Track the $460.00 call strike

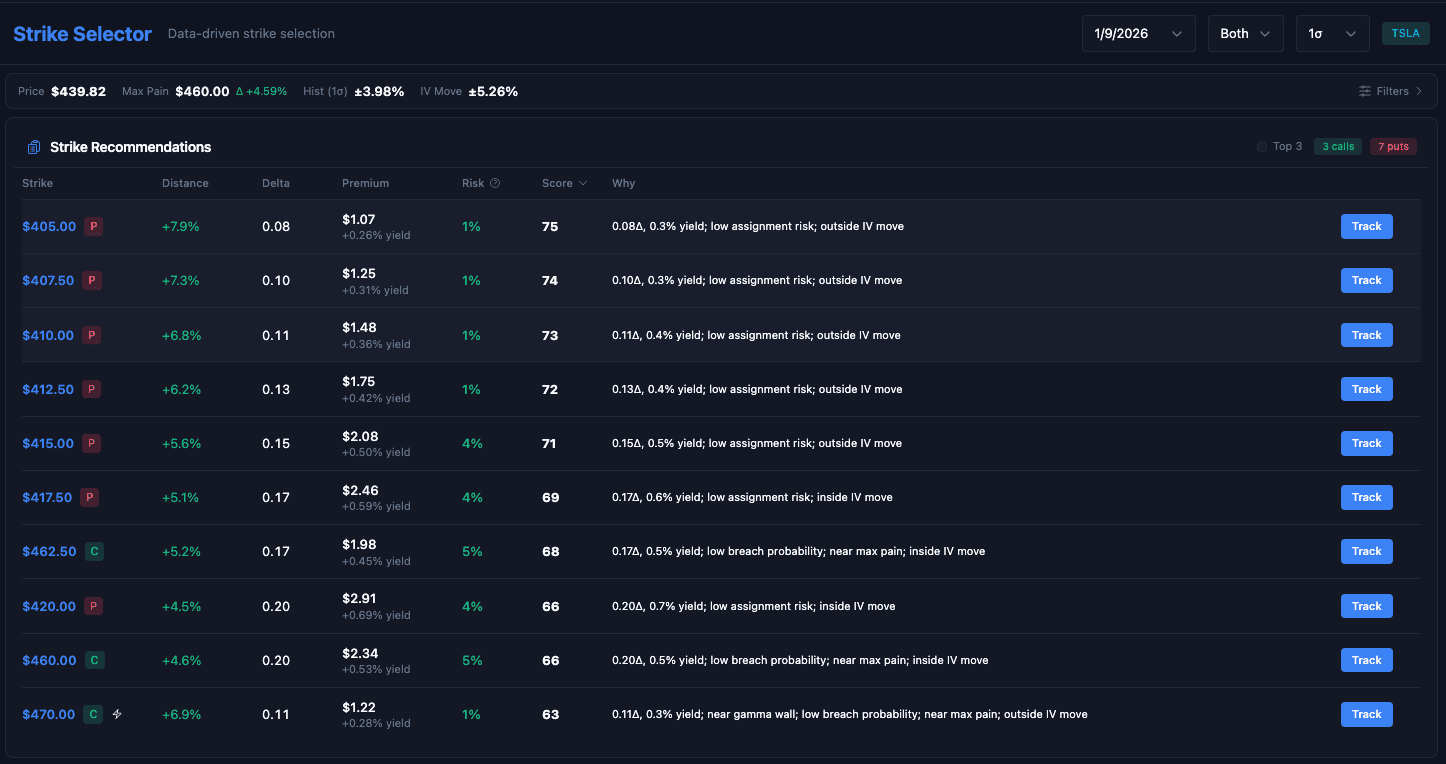(x=1366, y=660)
